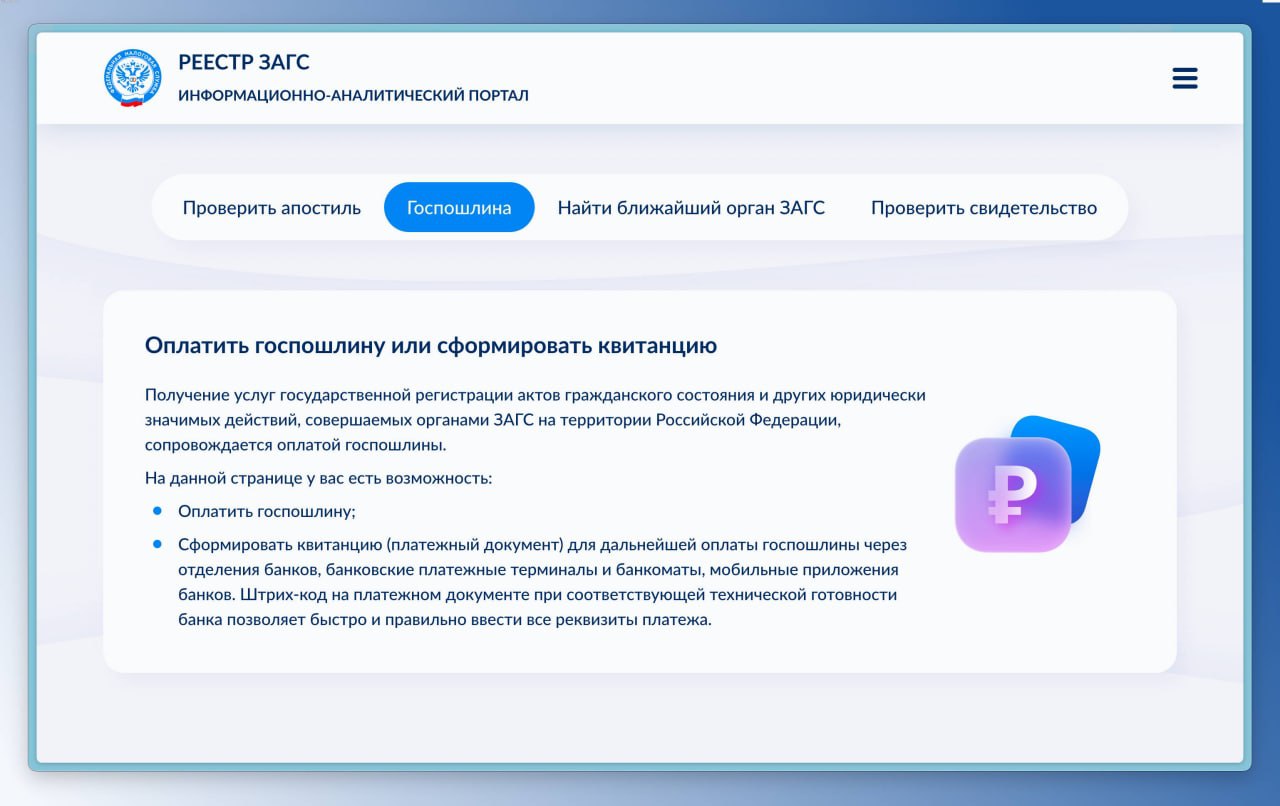1280x806 pixels.
Task: Click the purple ruble symbol icon
Action: pos(1013,494)
